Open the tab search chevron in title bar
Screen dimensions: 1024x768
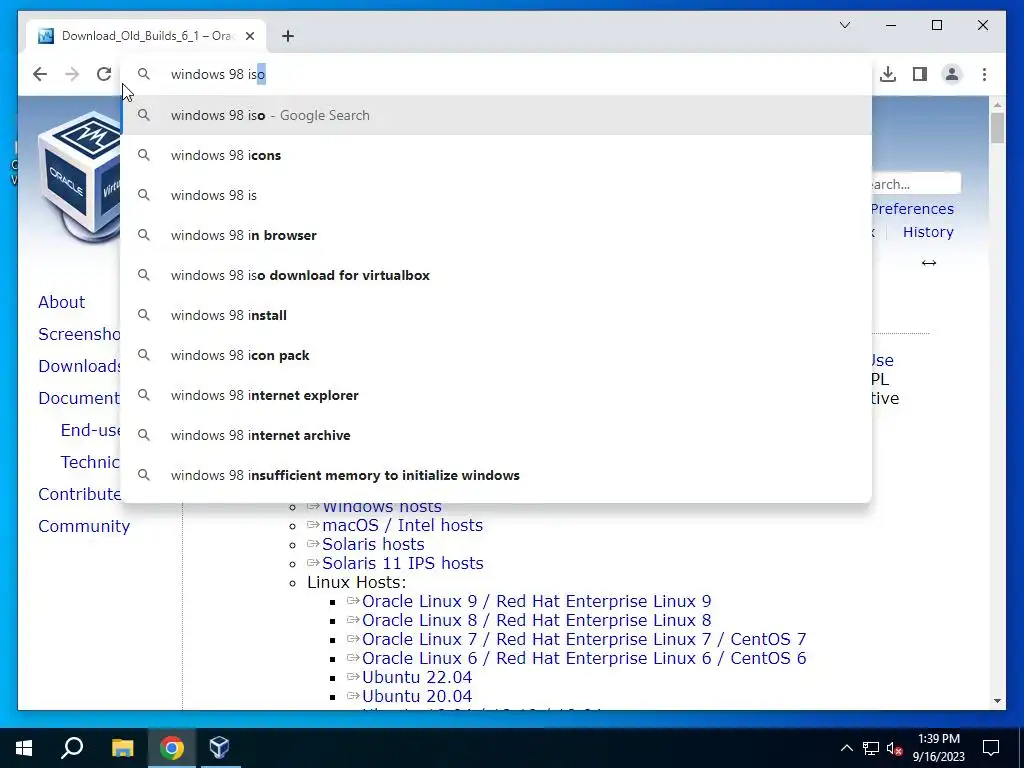point(844,25)
